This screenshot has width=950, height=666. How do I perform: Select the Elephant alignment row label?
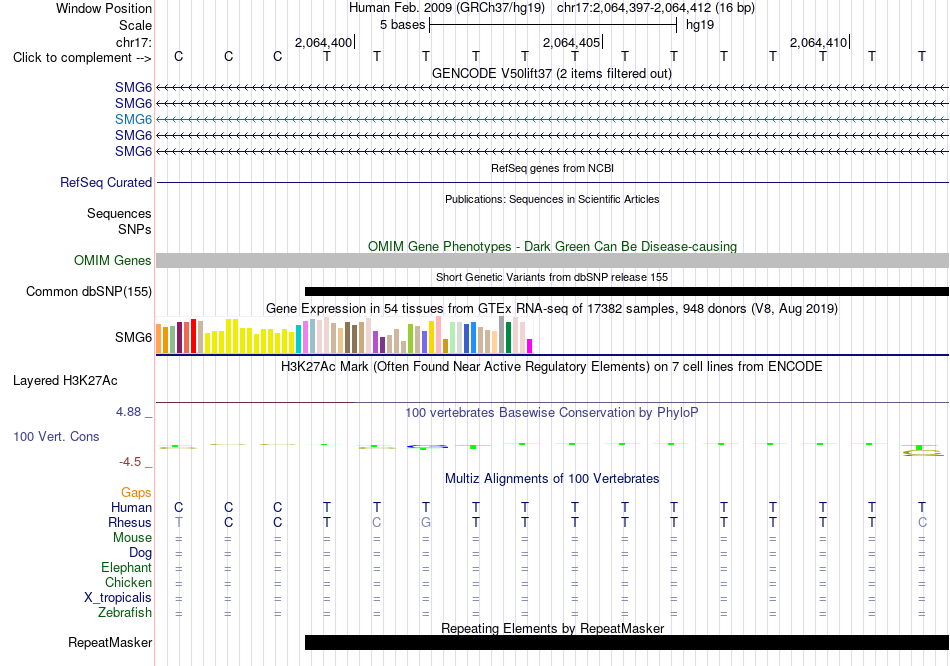coord(127,568)
